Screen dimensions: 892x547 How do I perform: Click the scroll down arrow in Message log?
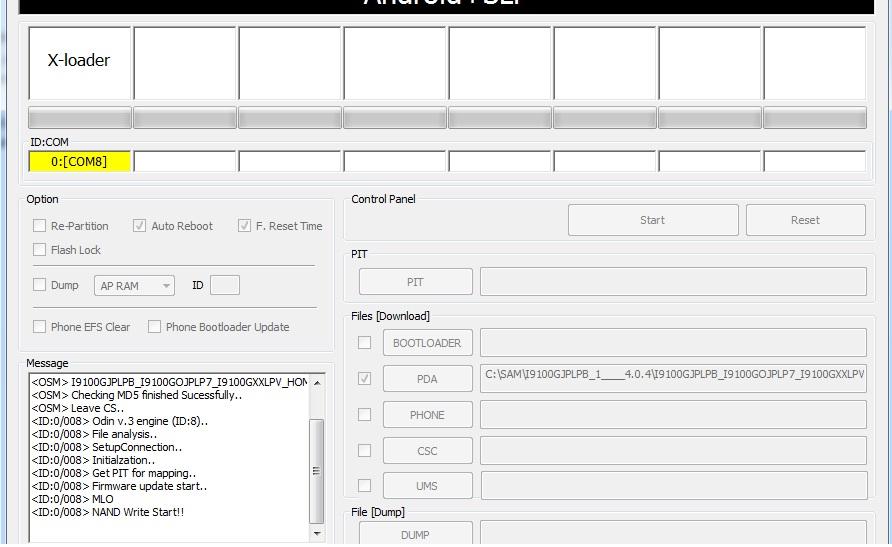tap(317, 533)
